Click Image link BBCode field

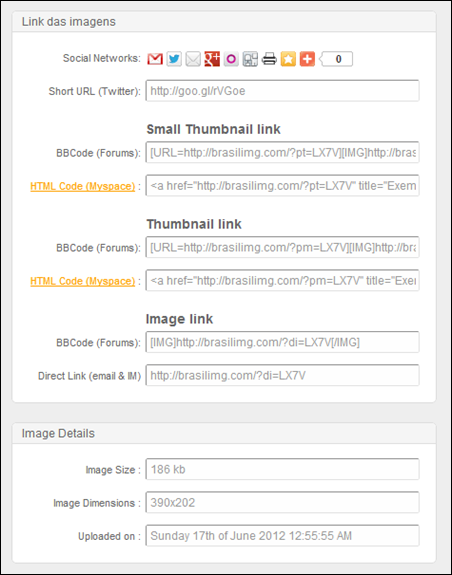pyautogui.click(x=282, y=342)
